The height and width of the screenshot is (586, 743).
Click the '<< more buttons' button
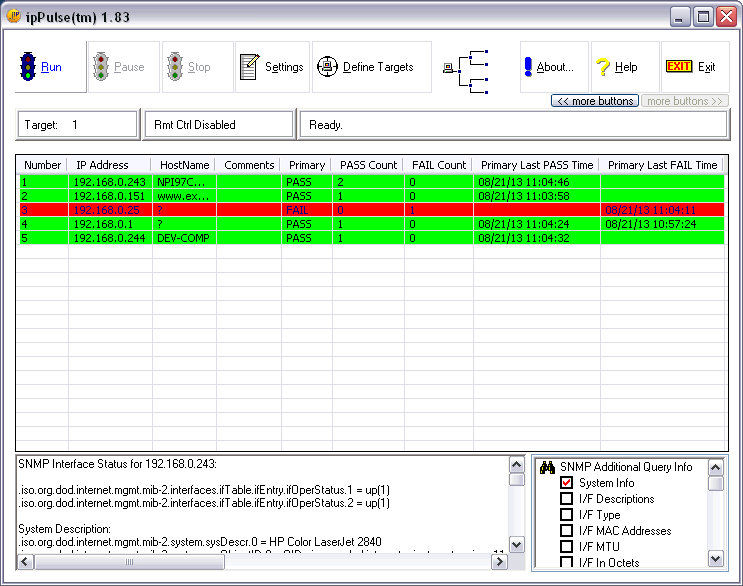594,101
